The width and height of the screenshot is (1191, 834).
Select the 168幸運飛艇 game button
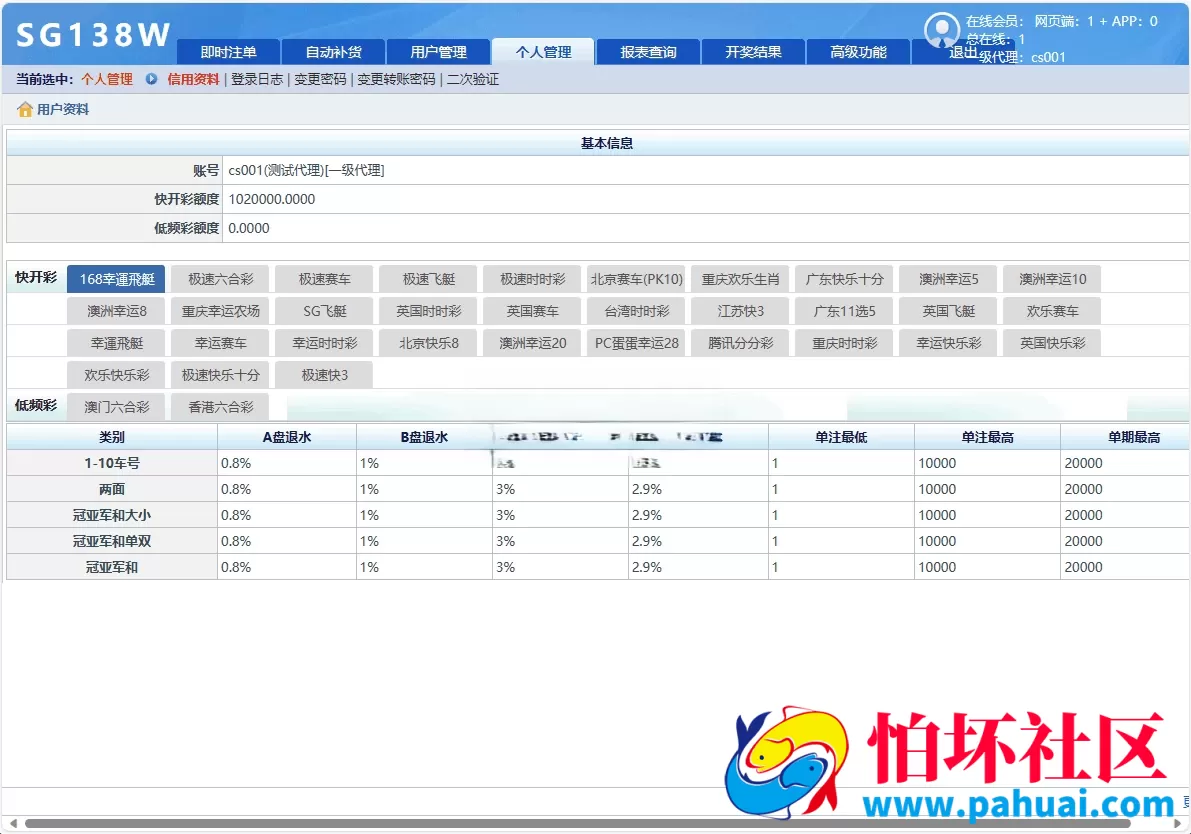(116, 279)
